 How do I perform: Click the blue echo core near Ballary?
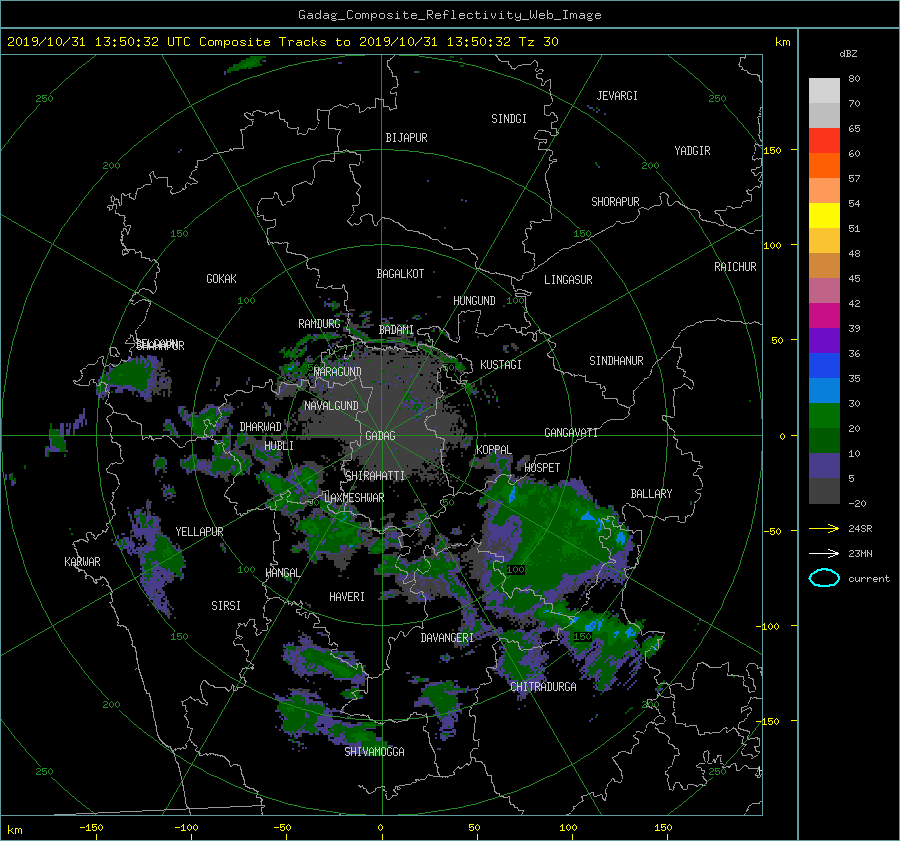620,538
